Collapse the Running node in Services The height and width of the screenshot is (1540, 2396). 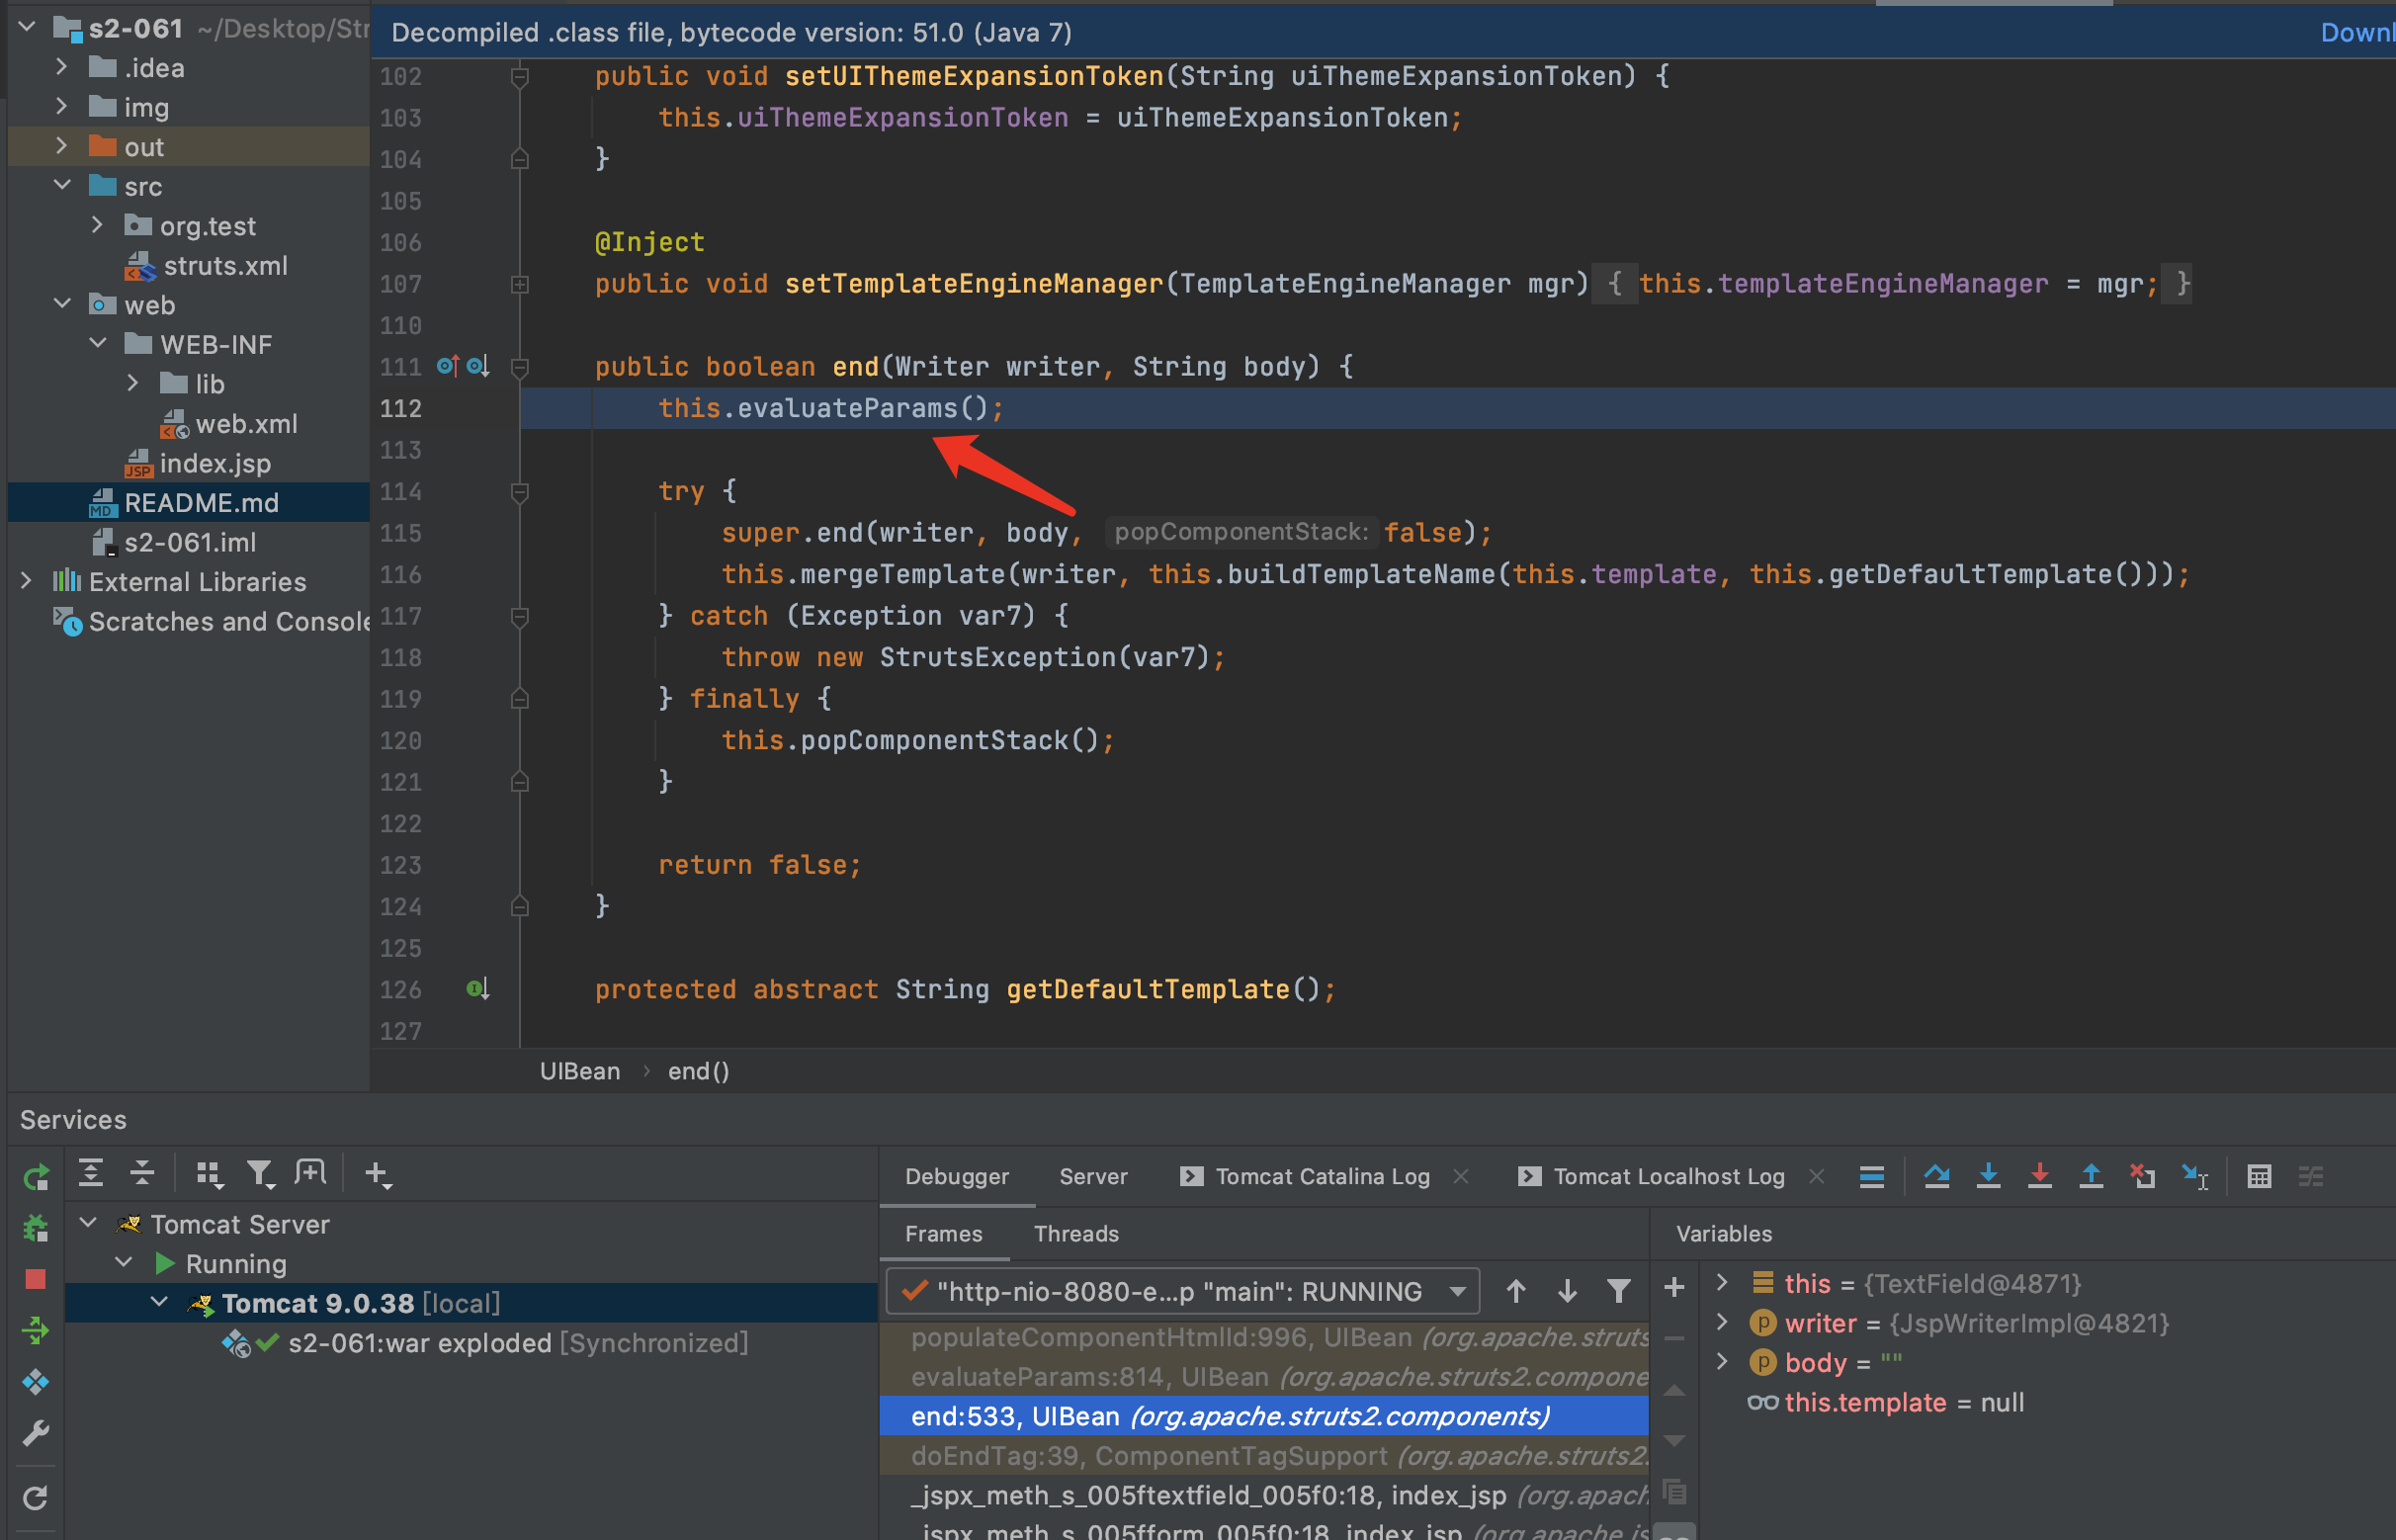(x=124, y=1263)
